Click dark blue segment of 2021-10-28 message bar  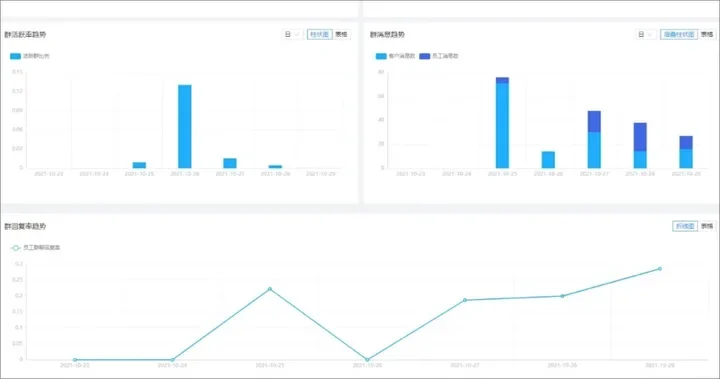[x=640, y=137]
